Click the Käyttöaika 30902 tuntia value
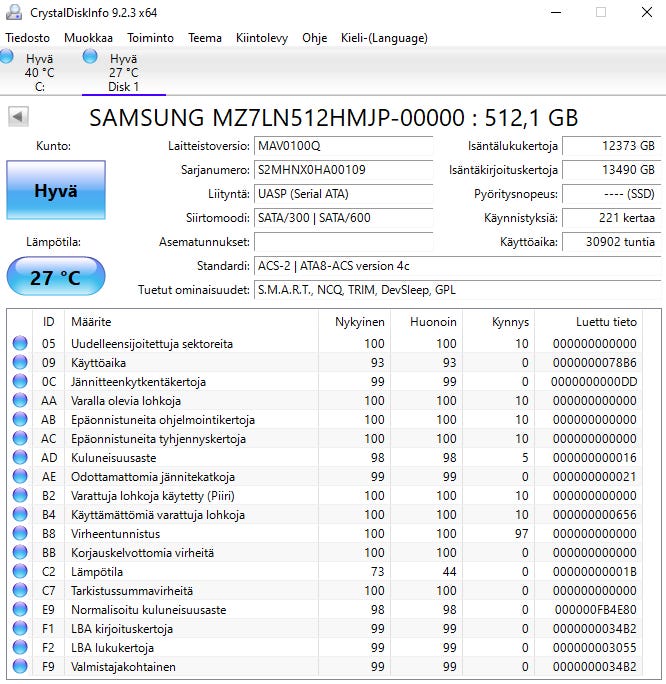Screen dimensions: 666x684 pyautogui.click(x=611, y=242)
